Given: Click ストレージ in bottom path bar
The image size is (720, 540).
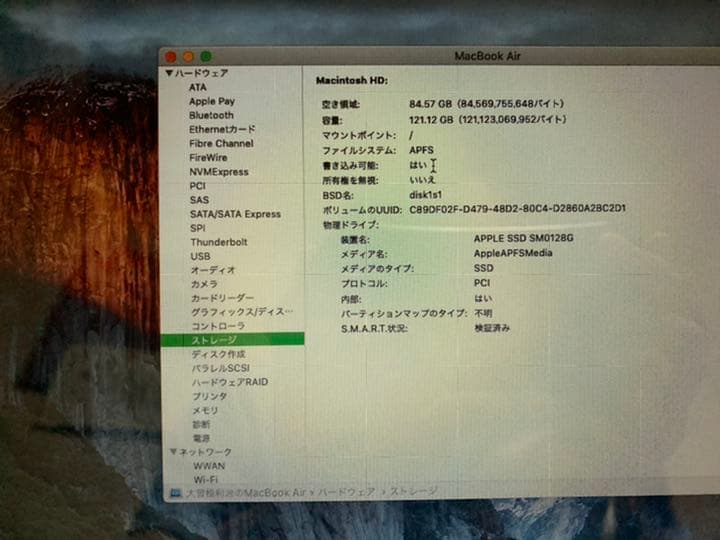Looking at the screenshot, I should point(414,491).
